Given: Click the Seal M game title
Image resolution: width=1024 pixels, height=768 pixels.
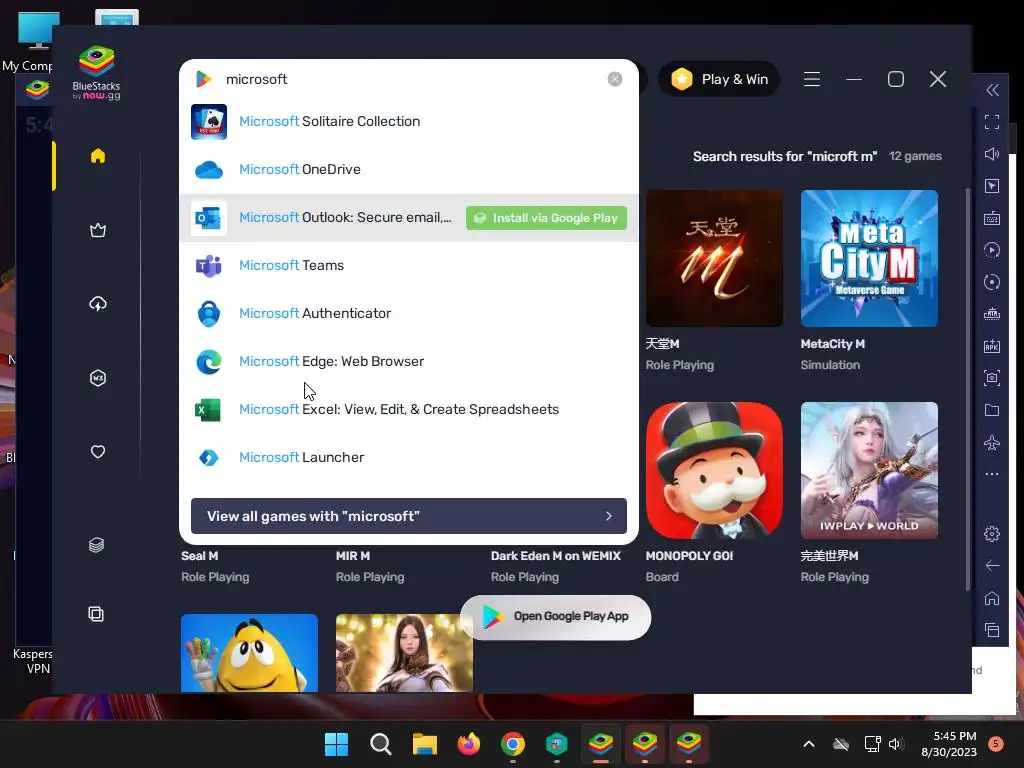Looking at the screenshot, I should coord(200,556).
